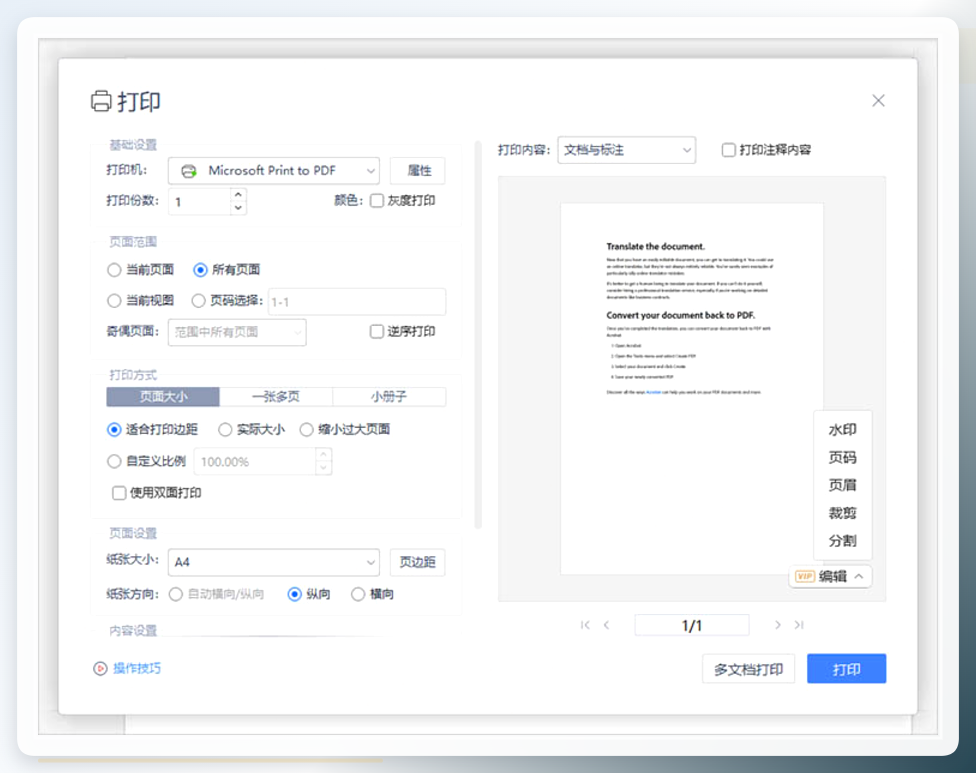
Task: Decrease the 自定义比例 percentage value
Action: tap(324, 468)
